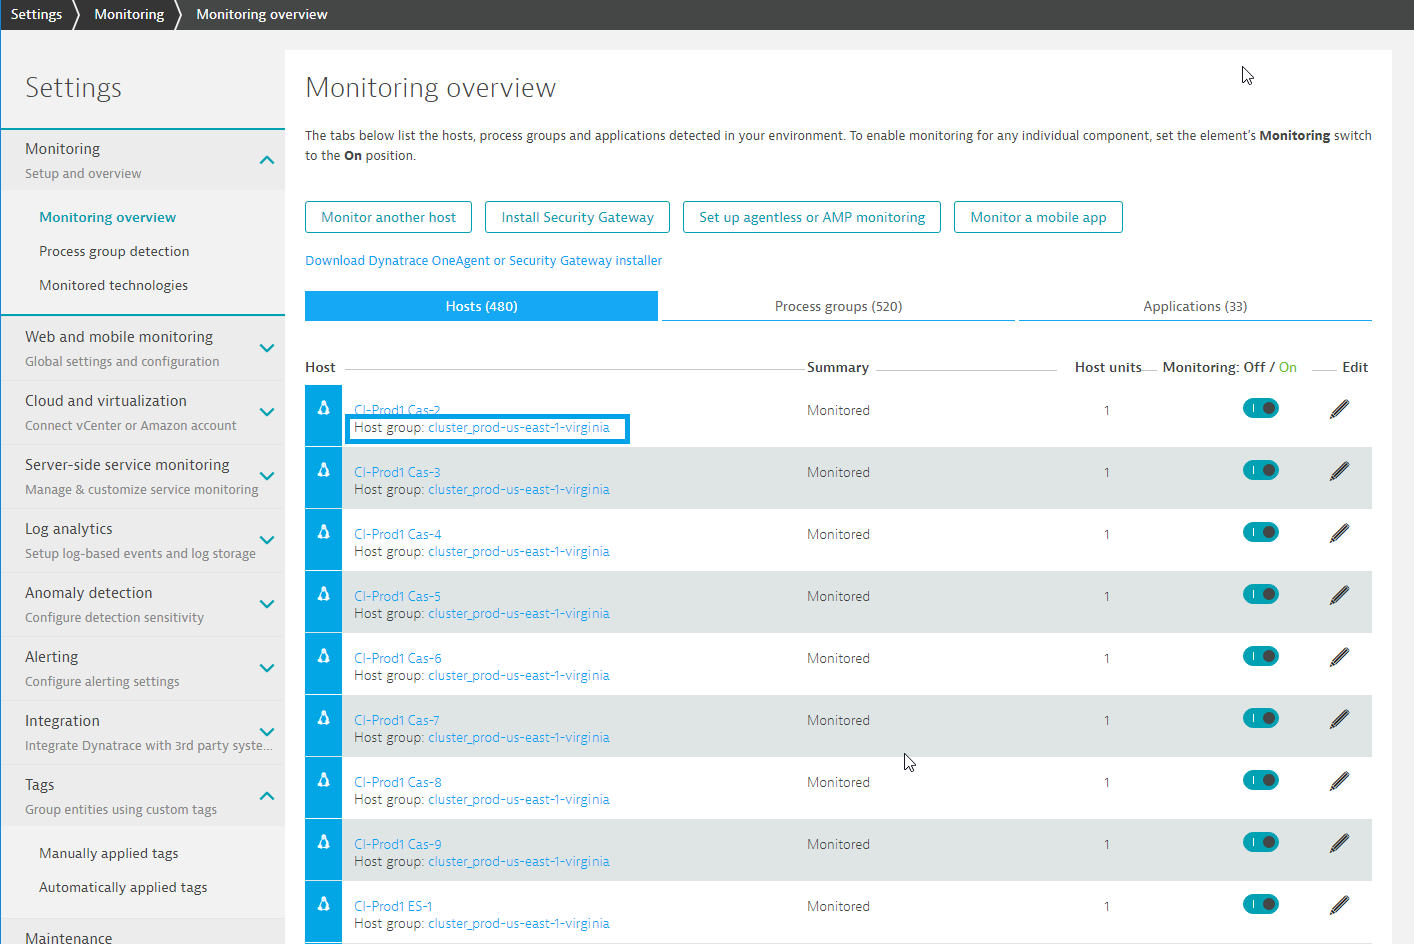Expand the Alerting section
Viewport: 1414px width, 944px height.
[267, 668]
